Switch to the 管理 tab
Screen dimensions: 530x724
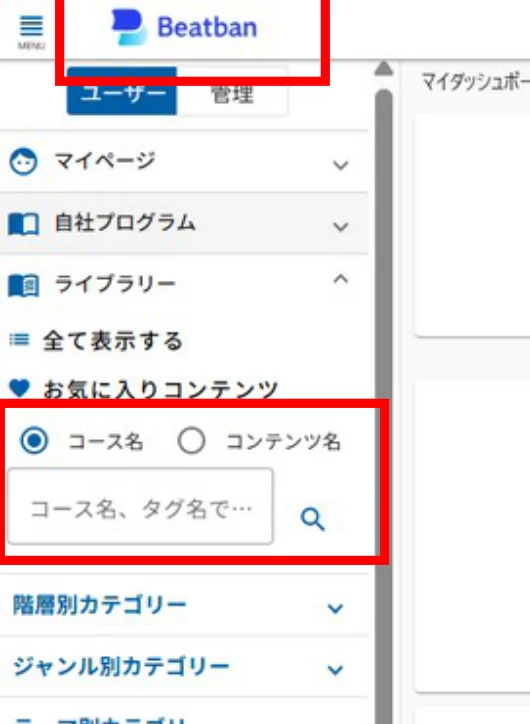(232, 92)
